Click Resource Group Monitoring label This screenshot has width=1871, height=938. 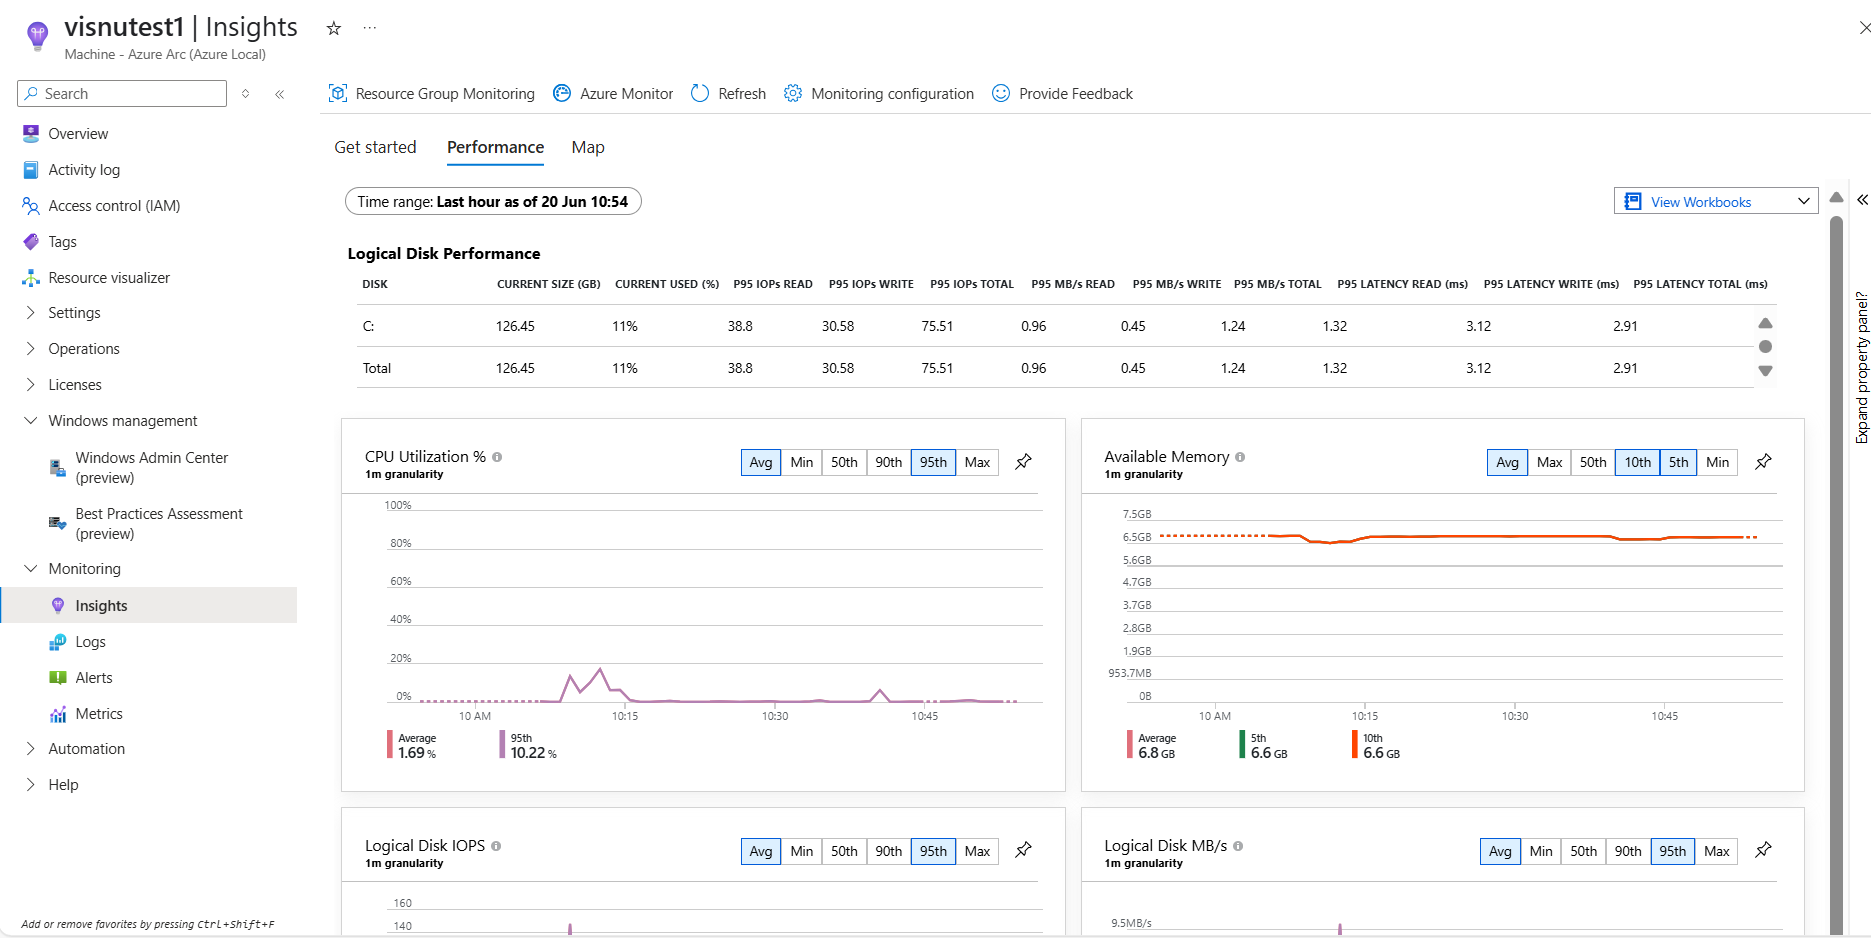[445, 94]
